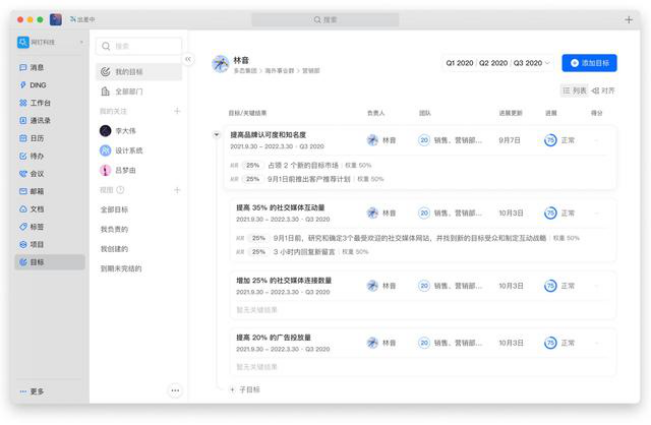Select Q2 2020 period

tap(493, 63)
